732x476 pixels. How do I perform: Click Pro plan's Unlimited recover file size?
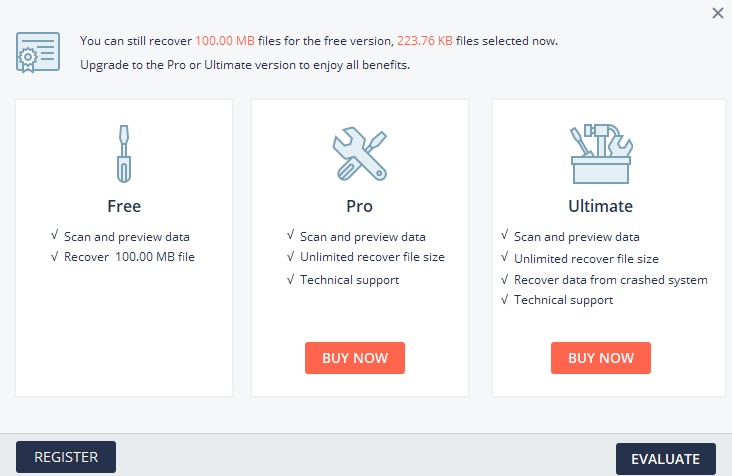[x=372, y=257]
